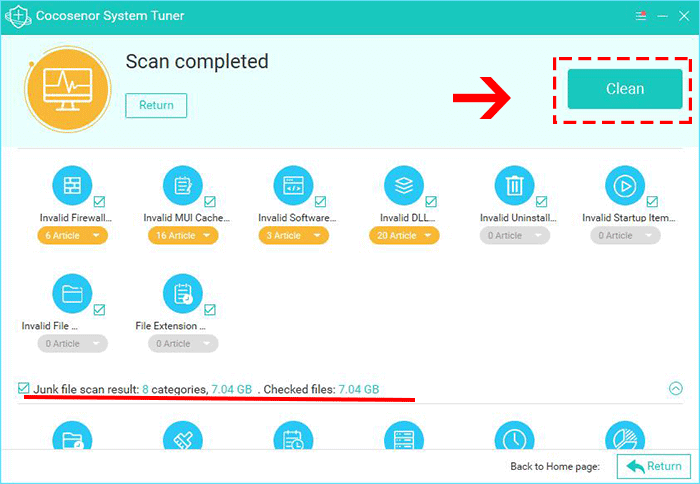Expand the 16 Article dropdown
This screenshot has height=484, width=700.
click(x=183, y=235)
